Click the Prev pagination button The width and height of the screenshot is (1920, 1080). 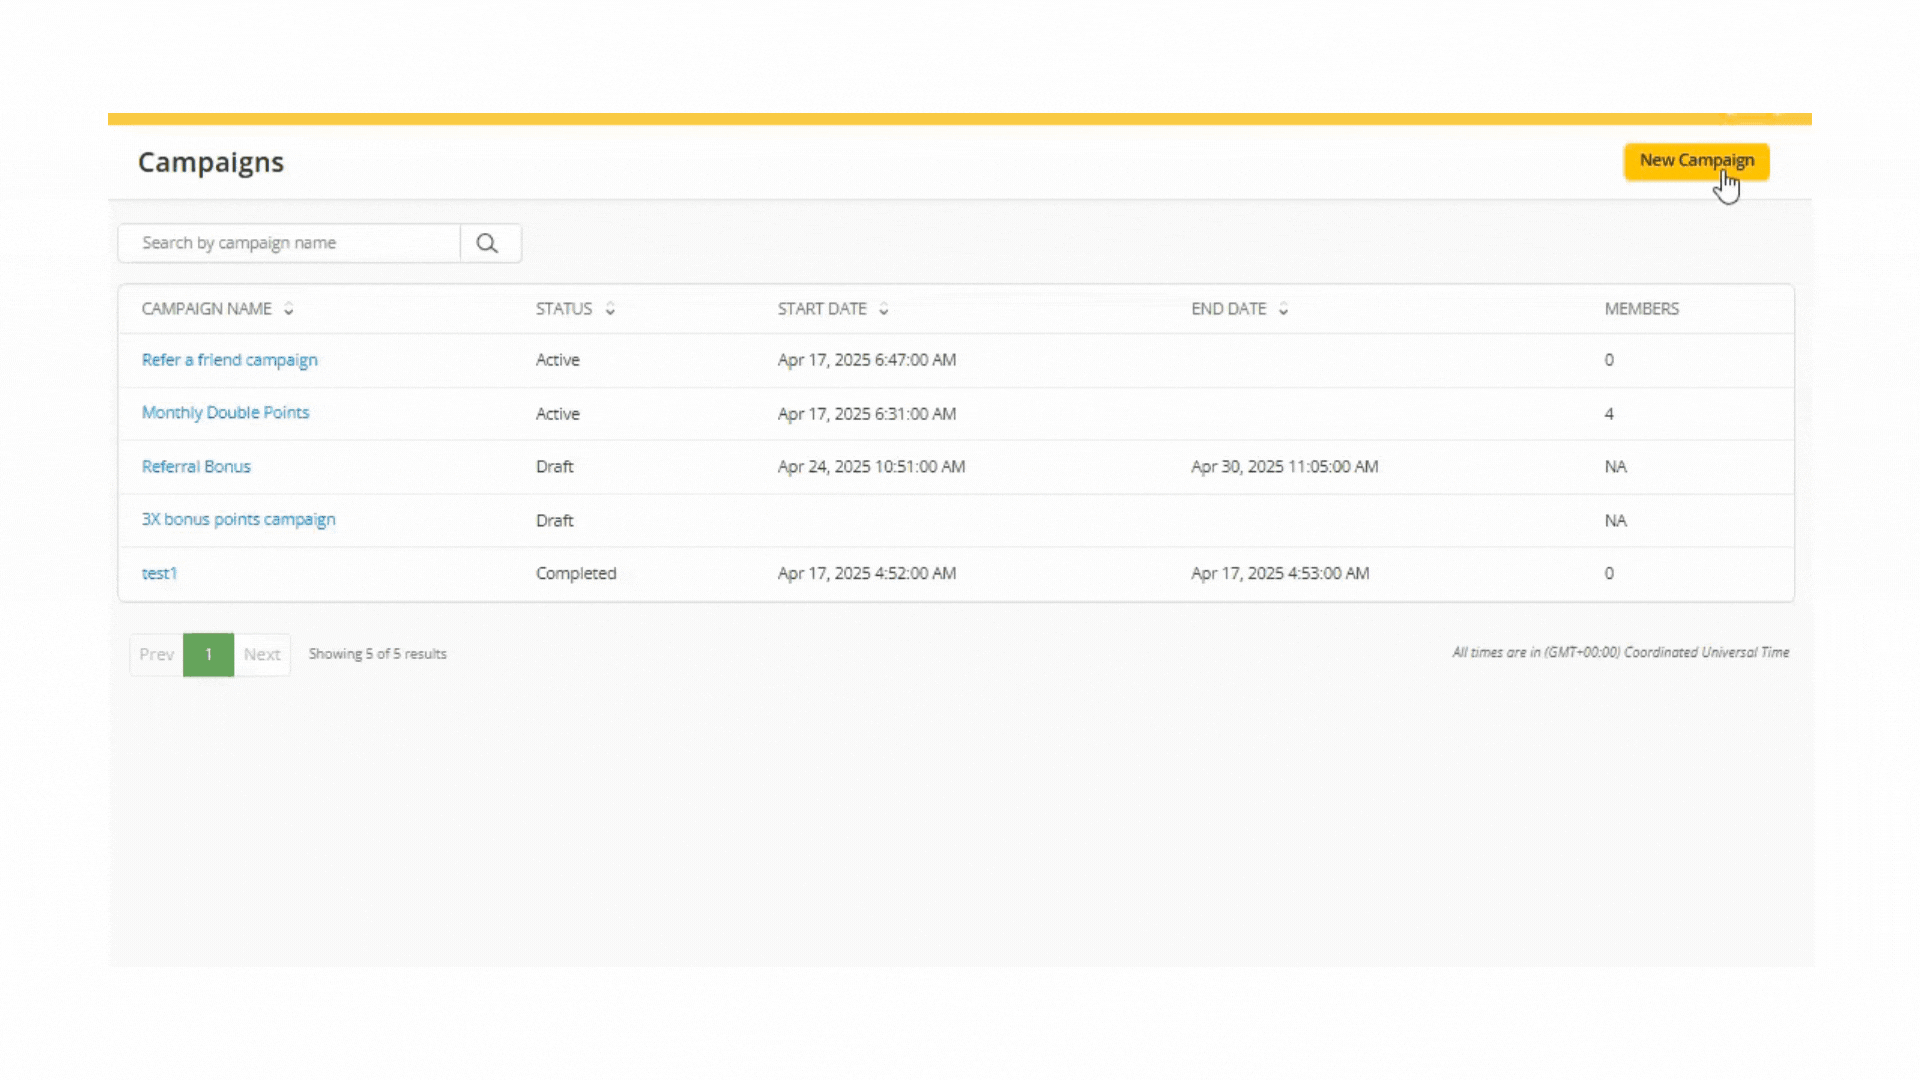(x=156, y=654)
